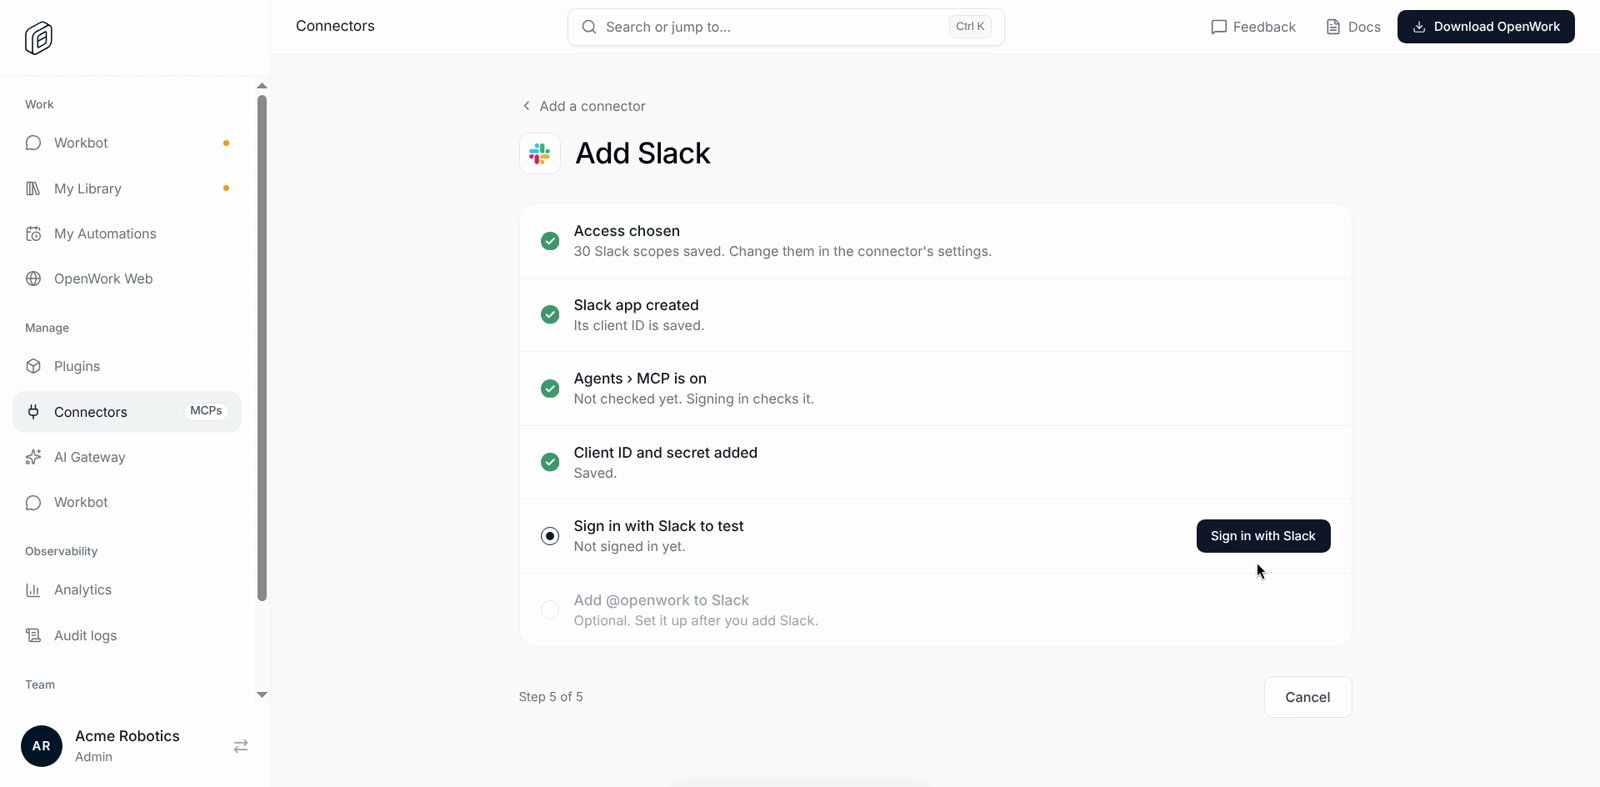Click the Access chosen green checkmark
The height and width of the screenshot is (787, 1600).
550,241
